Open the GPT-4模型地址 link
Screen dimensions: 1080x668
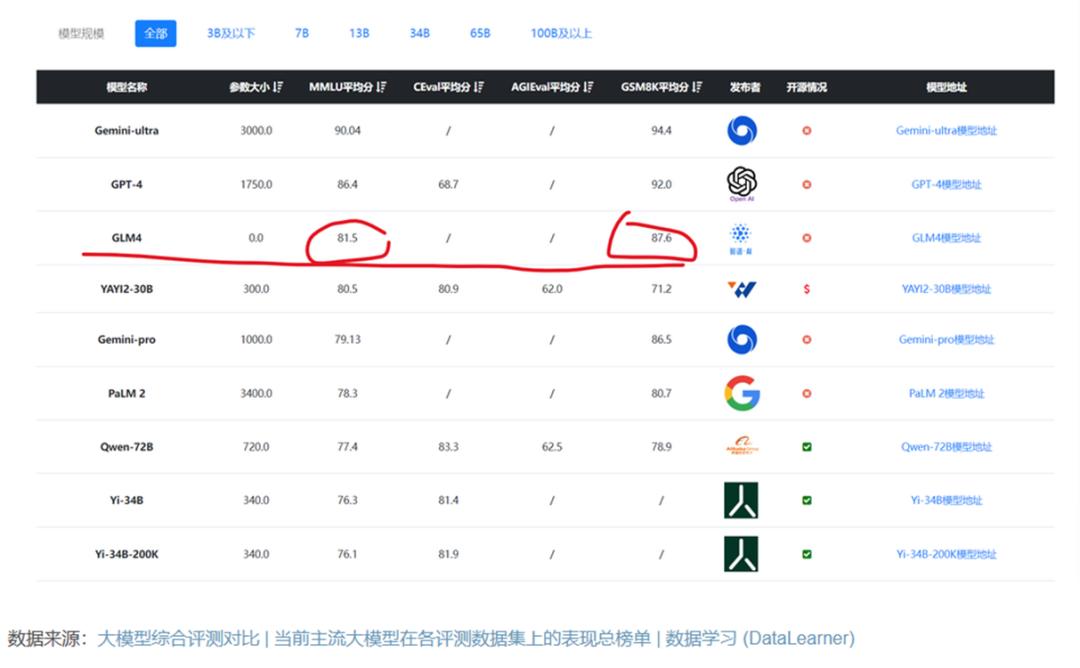[946, 184]
